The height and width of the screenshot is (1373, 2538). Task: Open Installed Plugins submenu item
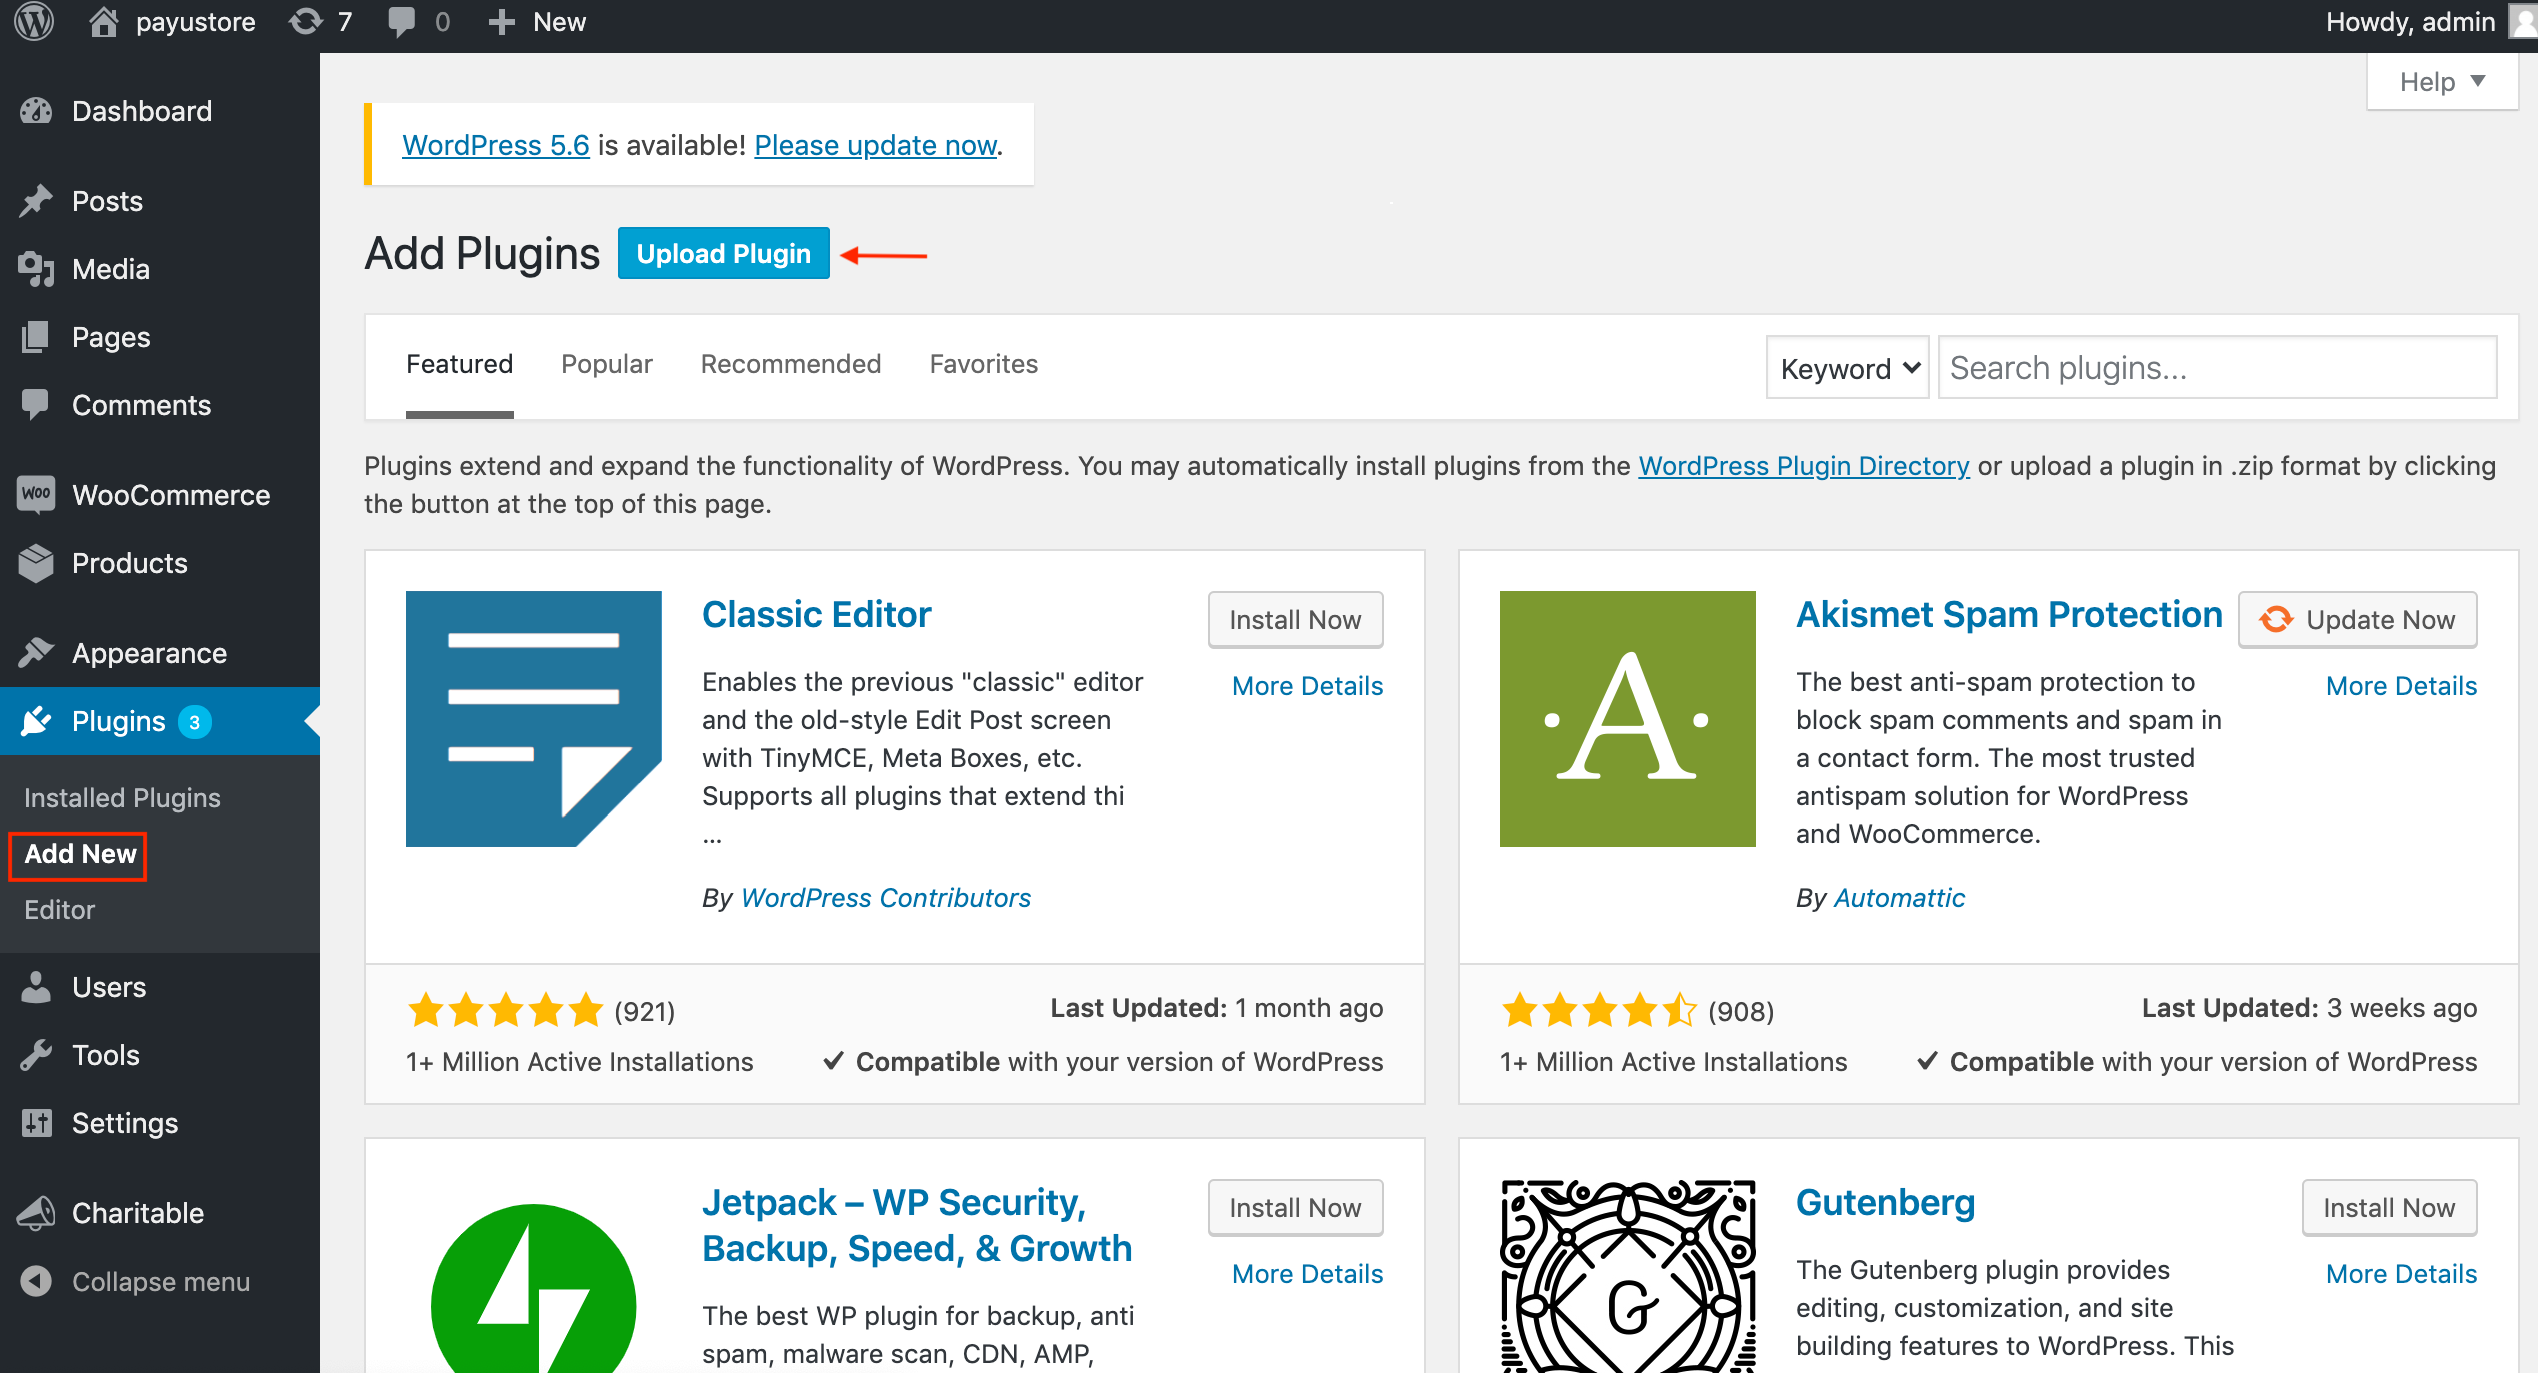point(122,797)
